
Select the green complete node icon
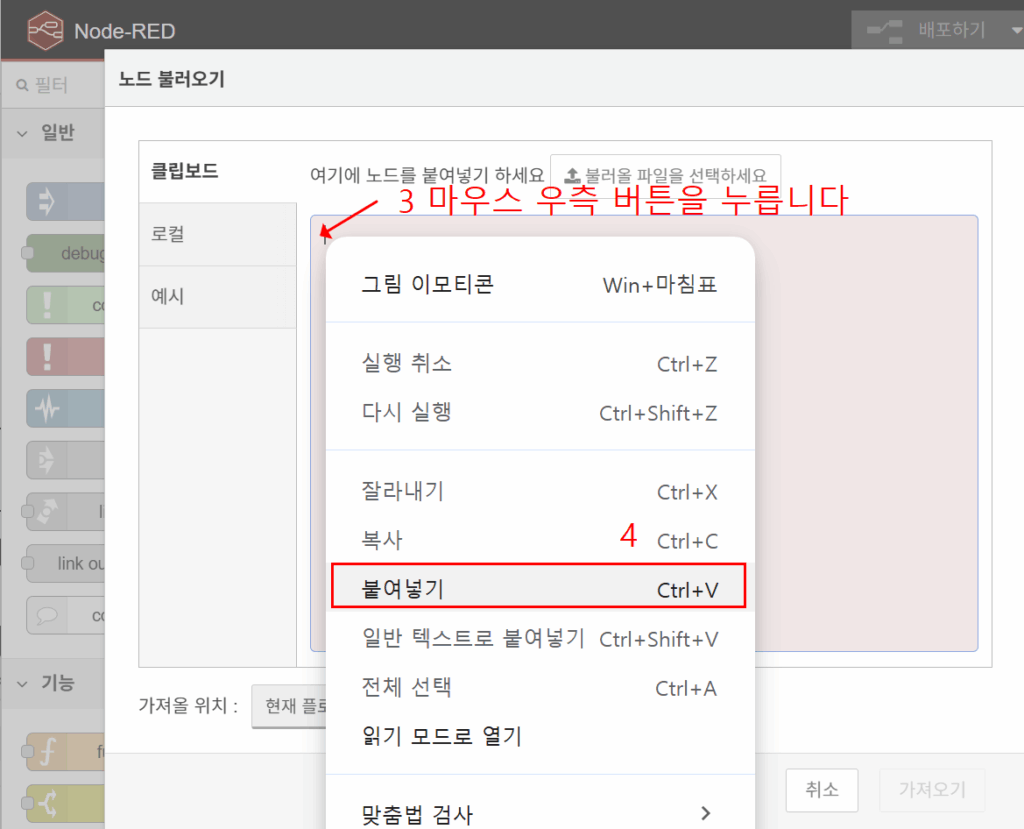tap(45, 304)
